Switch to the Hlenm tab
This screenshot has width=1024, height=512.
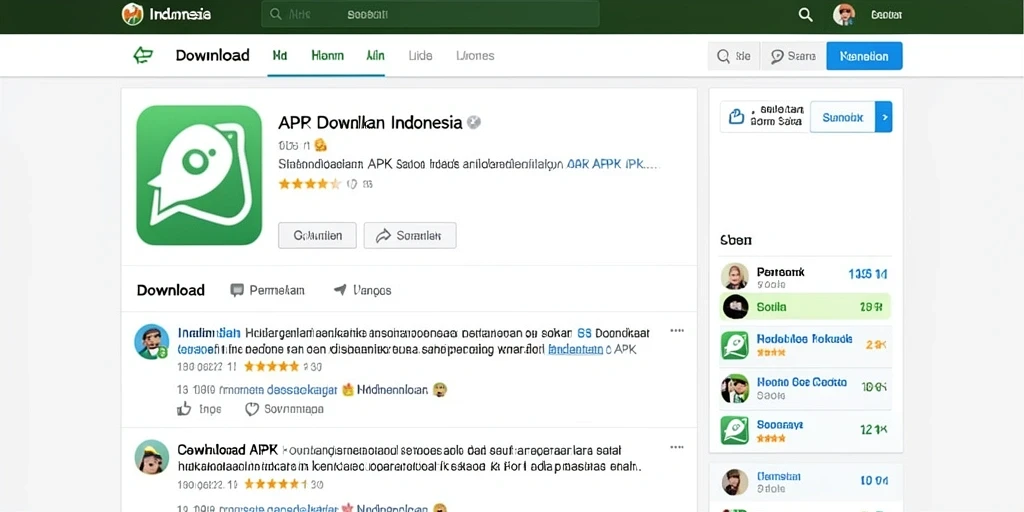pos(327,56)
